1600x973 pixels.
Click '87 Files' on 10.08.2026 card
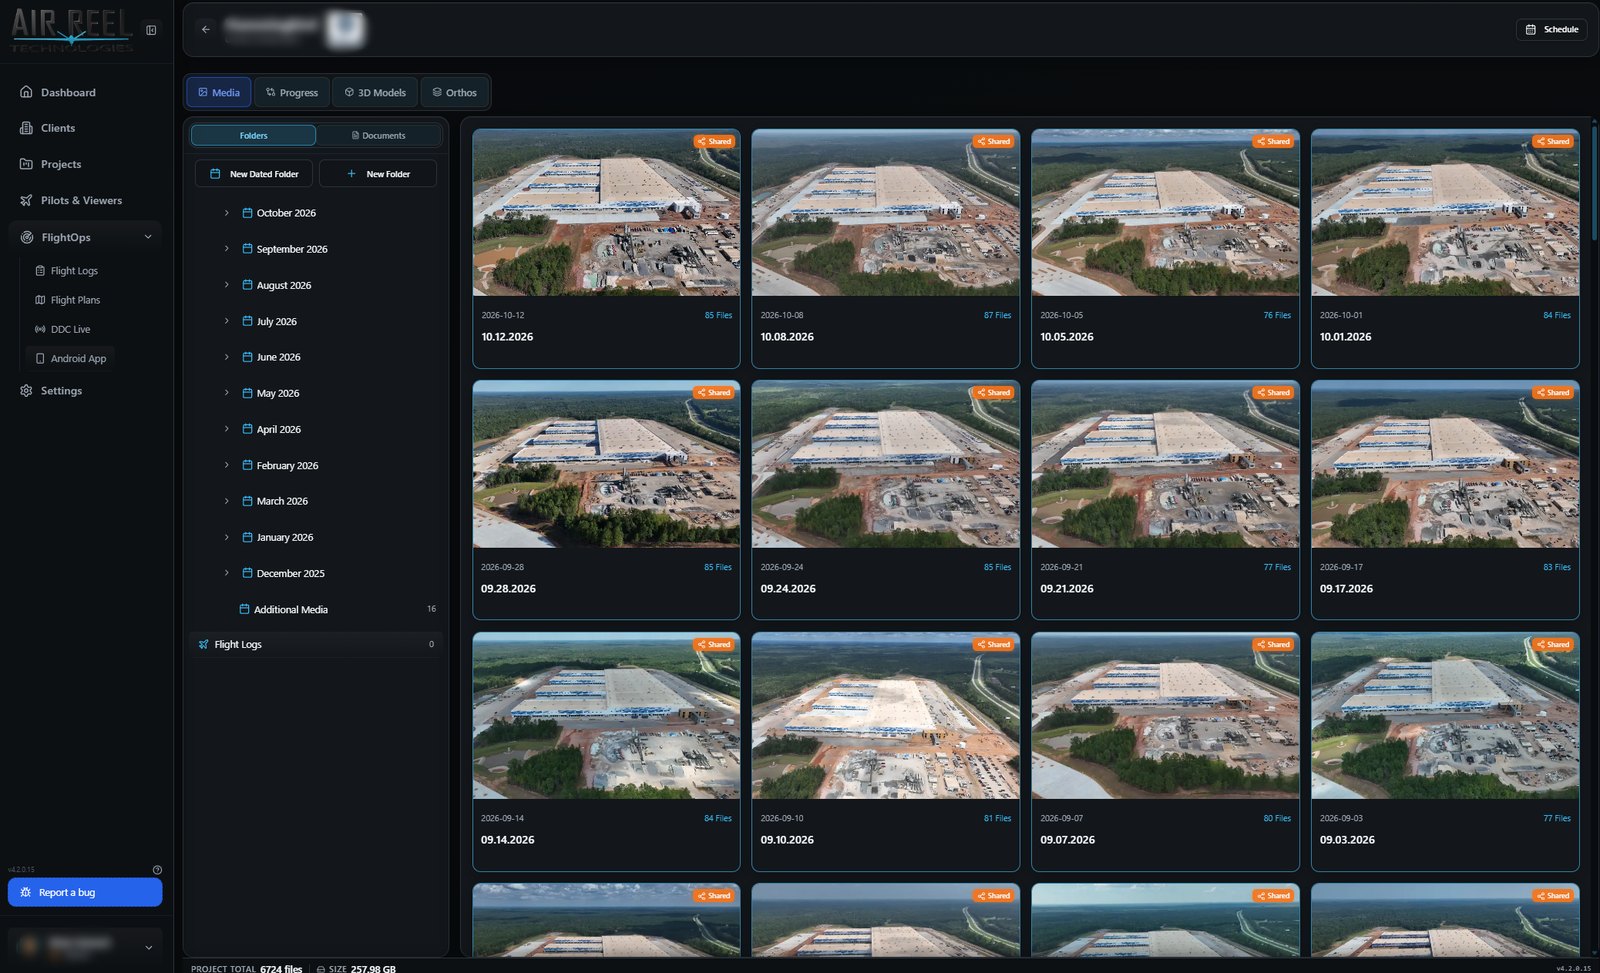click(997, 315)
